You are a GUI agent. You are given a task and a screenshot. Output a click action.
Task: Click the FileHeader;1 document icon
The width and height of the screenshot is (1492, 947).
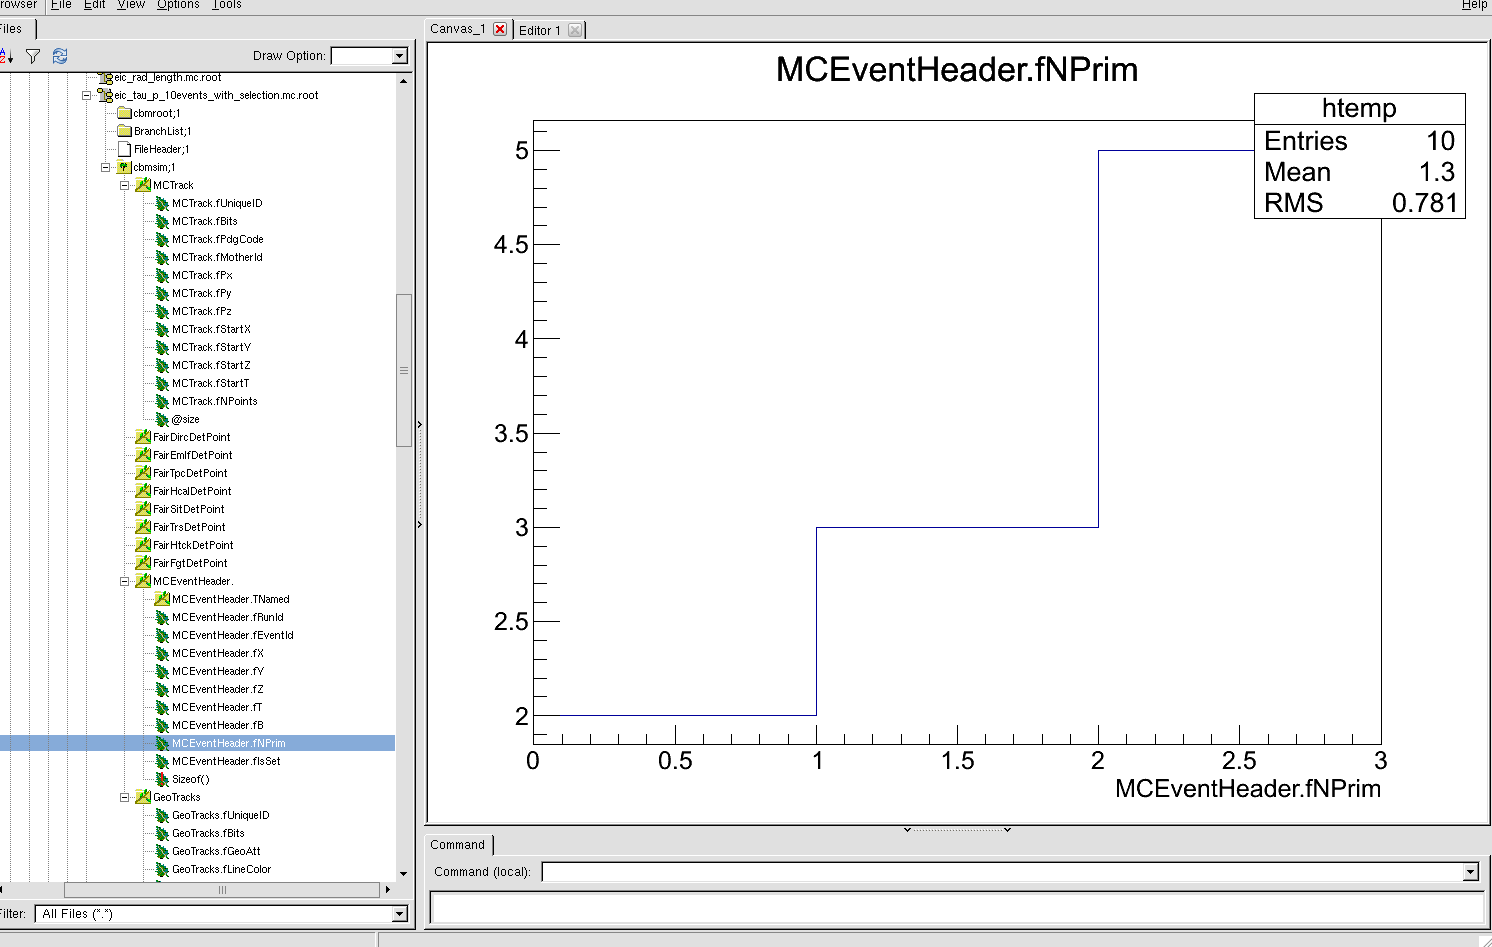point(124,149)
